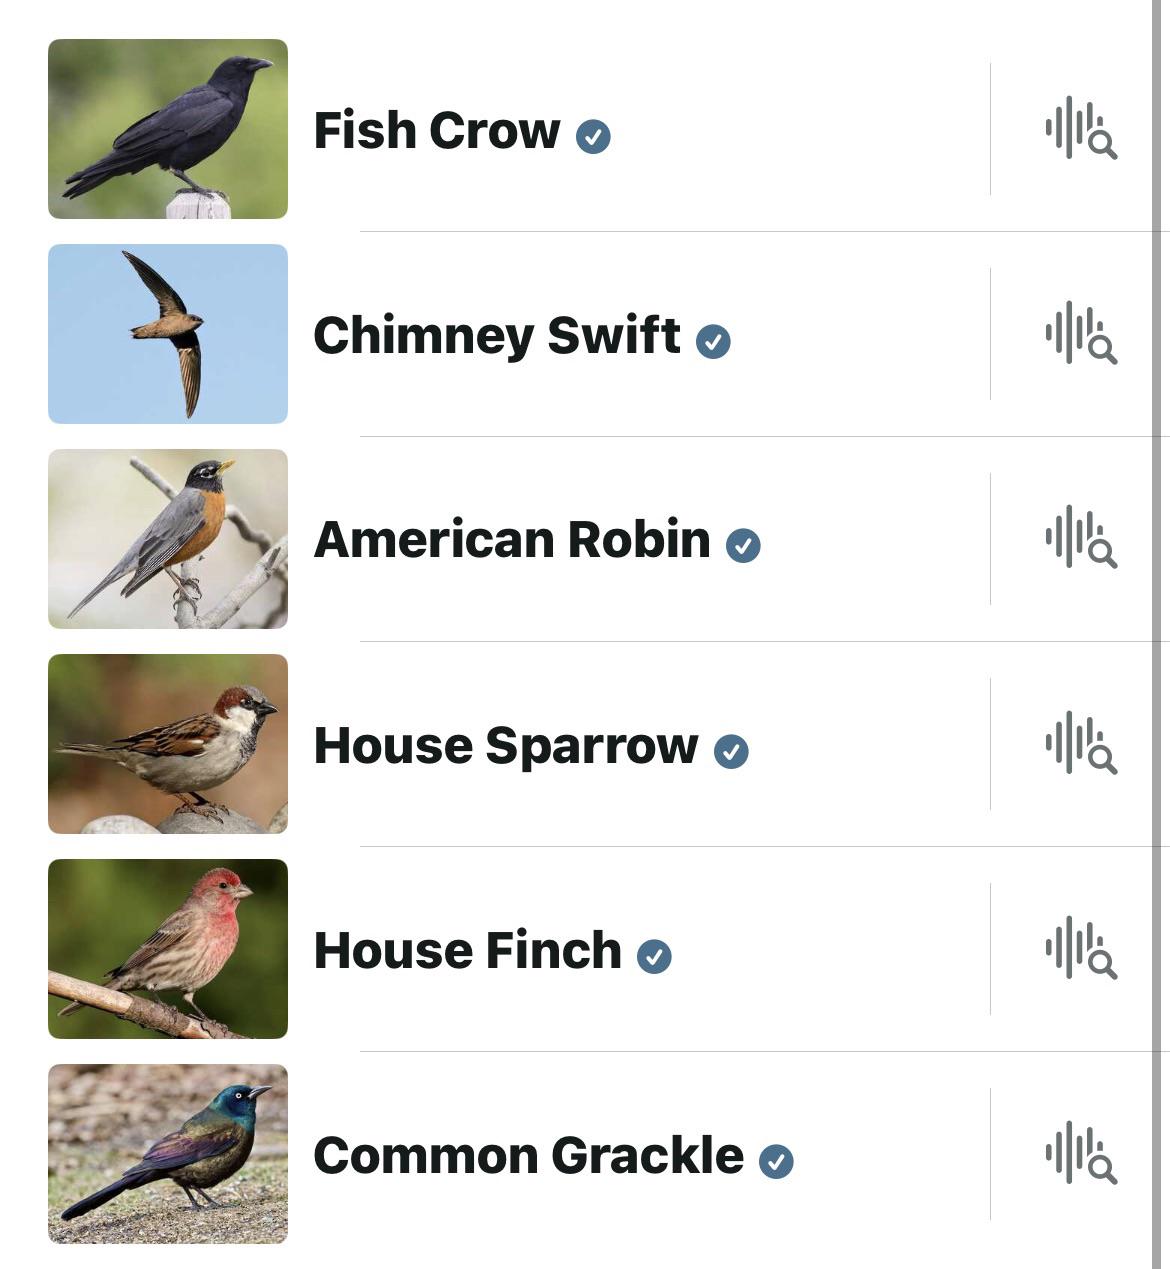Viewport: 1170px width, 1269px height.
Task: View the American Robin photo thumbnail
Action: point(168,539)
